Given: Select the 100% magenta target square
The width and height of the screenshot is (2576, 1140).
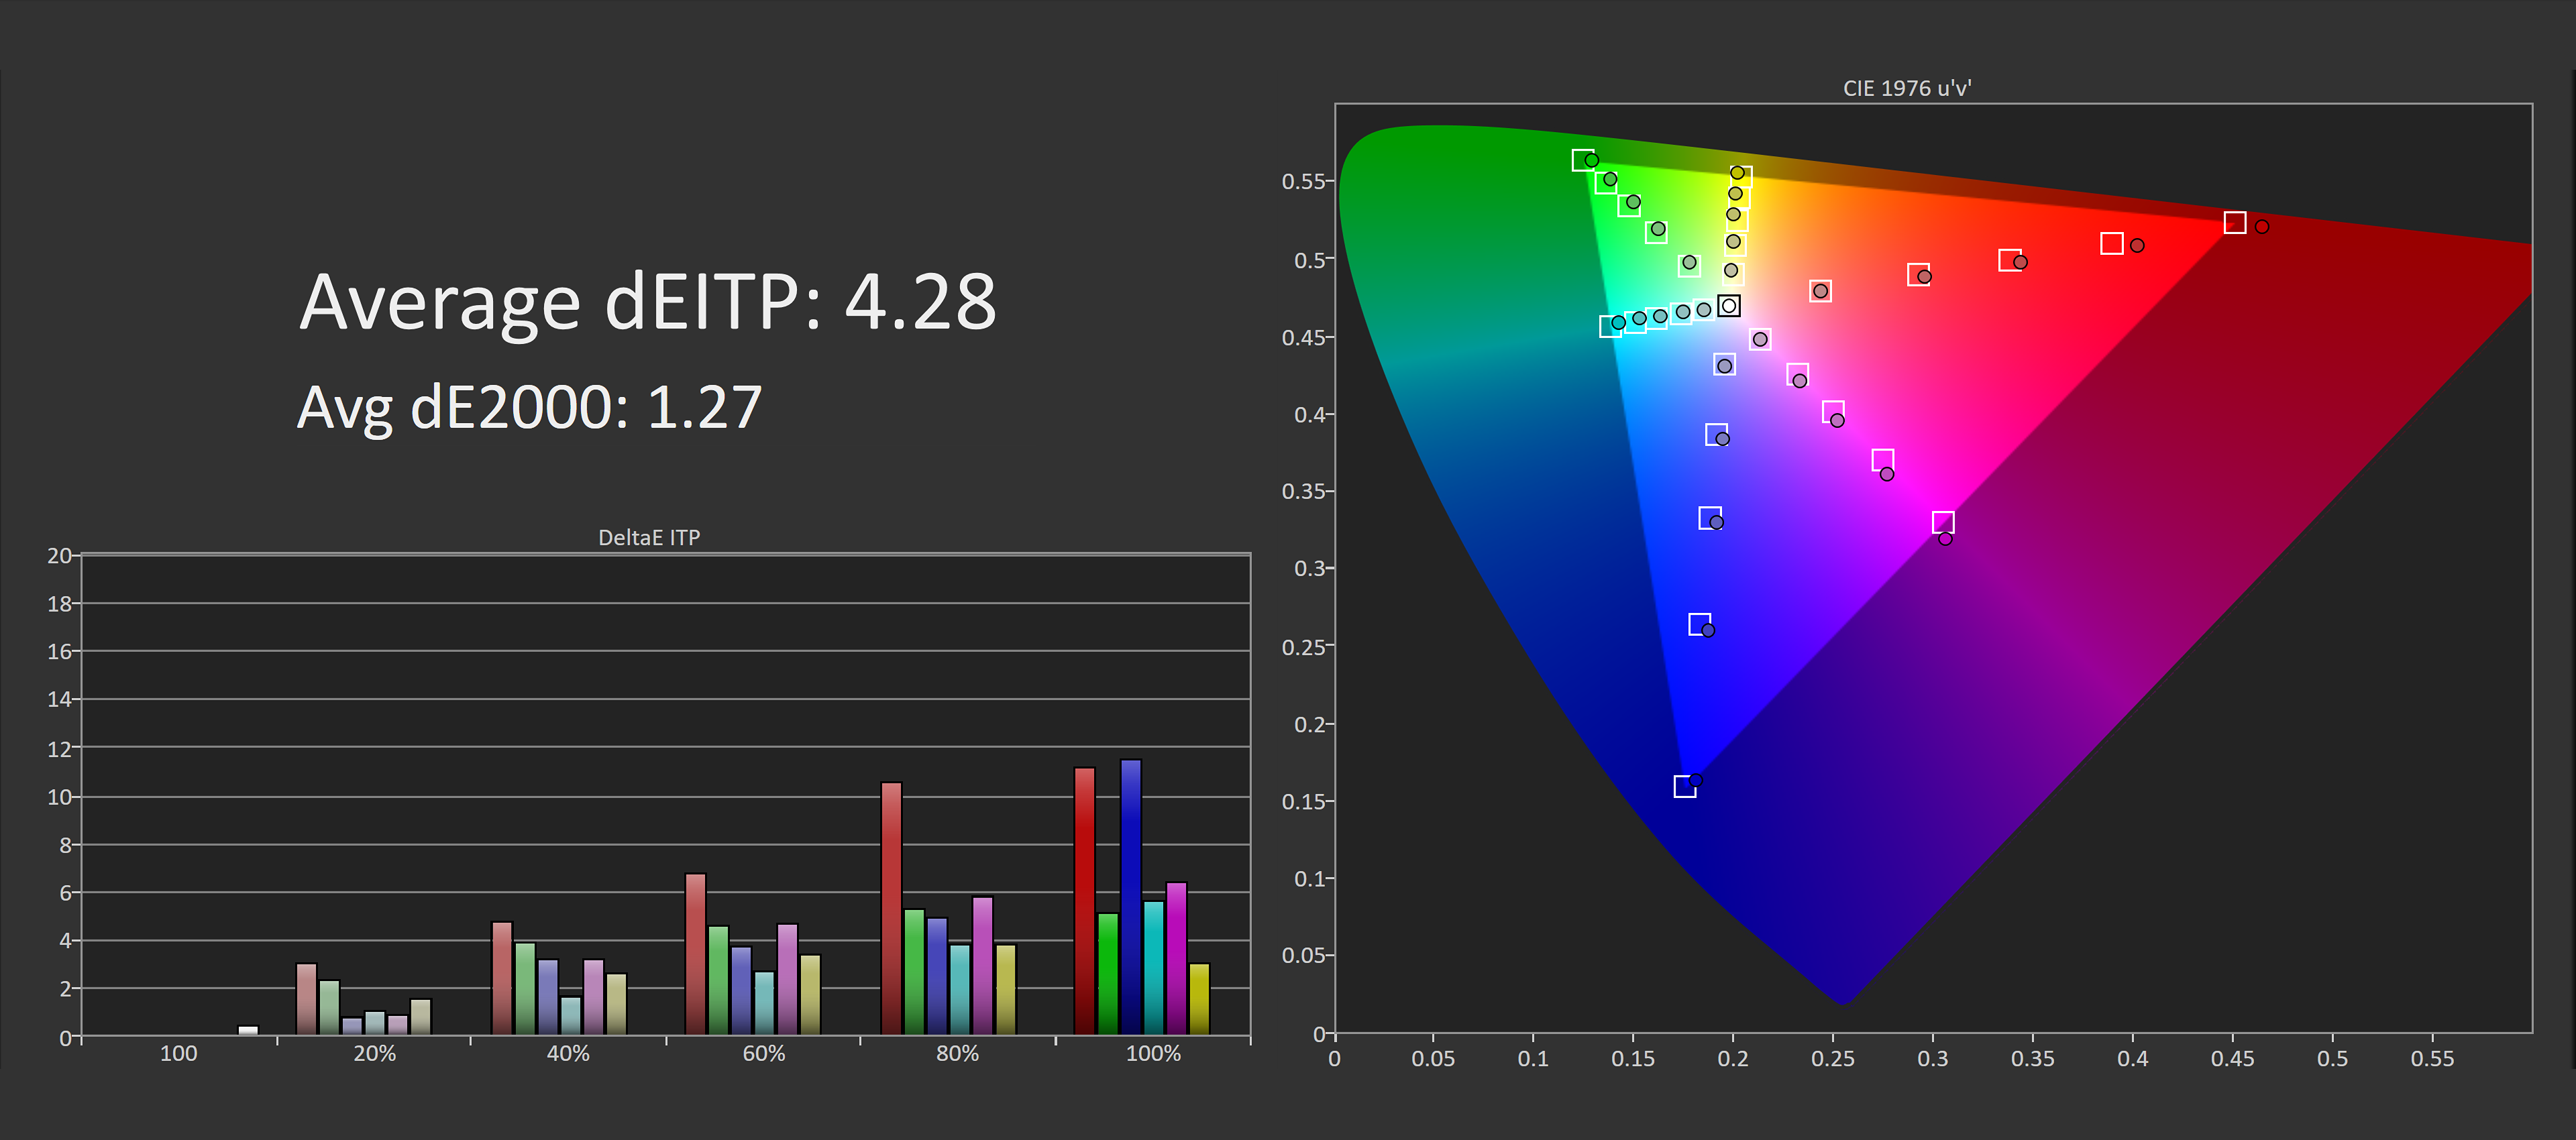Looking at the screenshot, I should [1943, 522].
